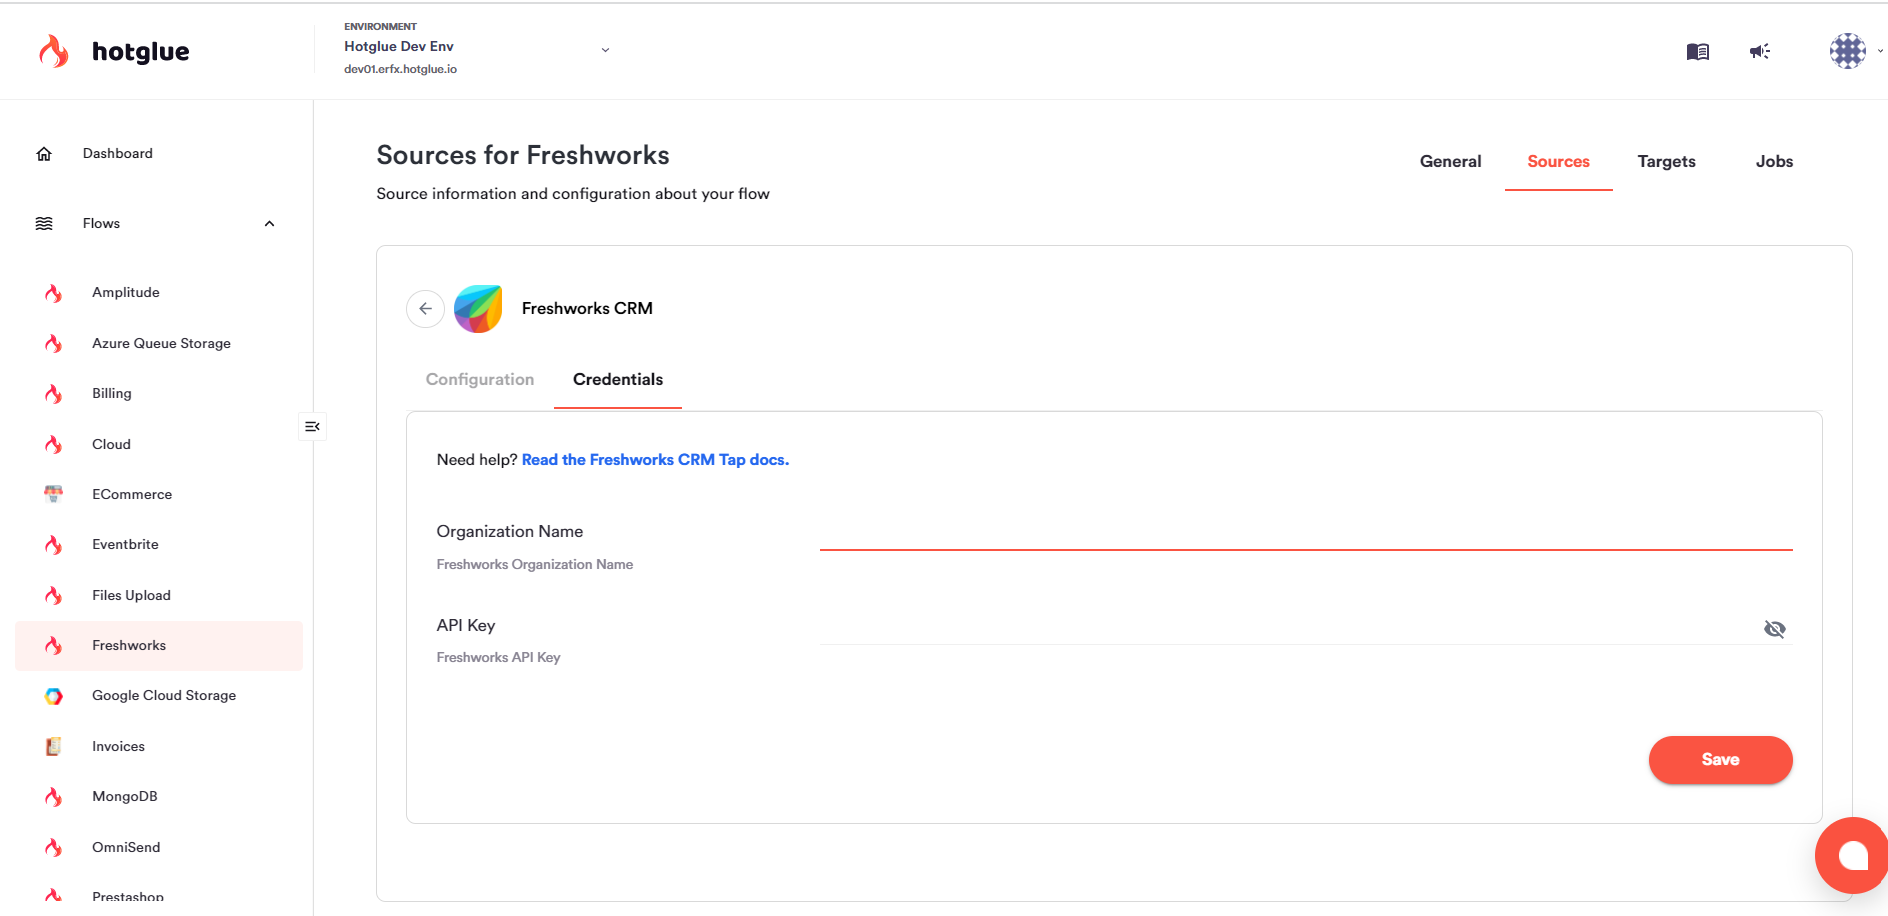Screen dimensions: 1888x916
Task: Open the MongoDB flow
Action: click(x=125, y=797)
